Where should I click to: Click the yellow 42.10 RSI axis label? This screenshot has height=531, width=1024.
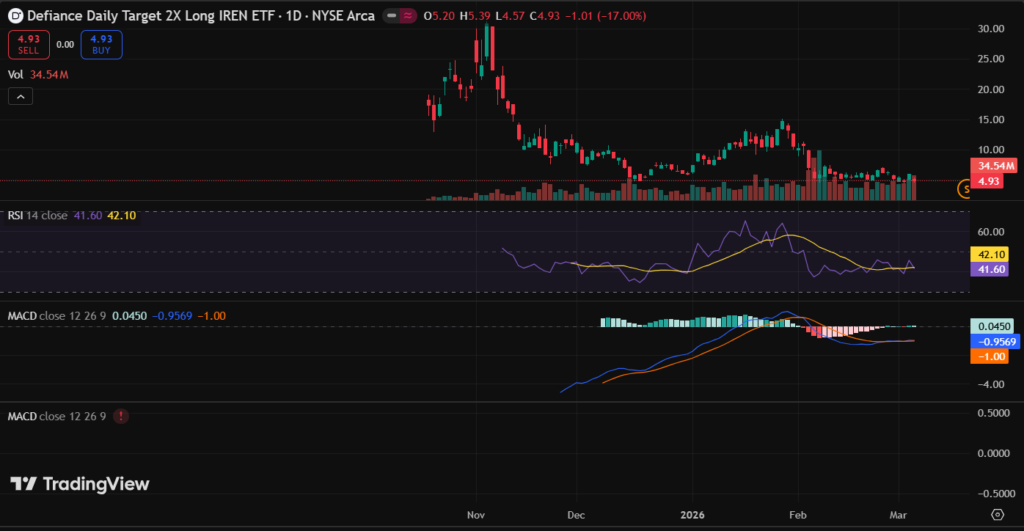(x=989, y=255)
